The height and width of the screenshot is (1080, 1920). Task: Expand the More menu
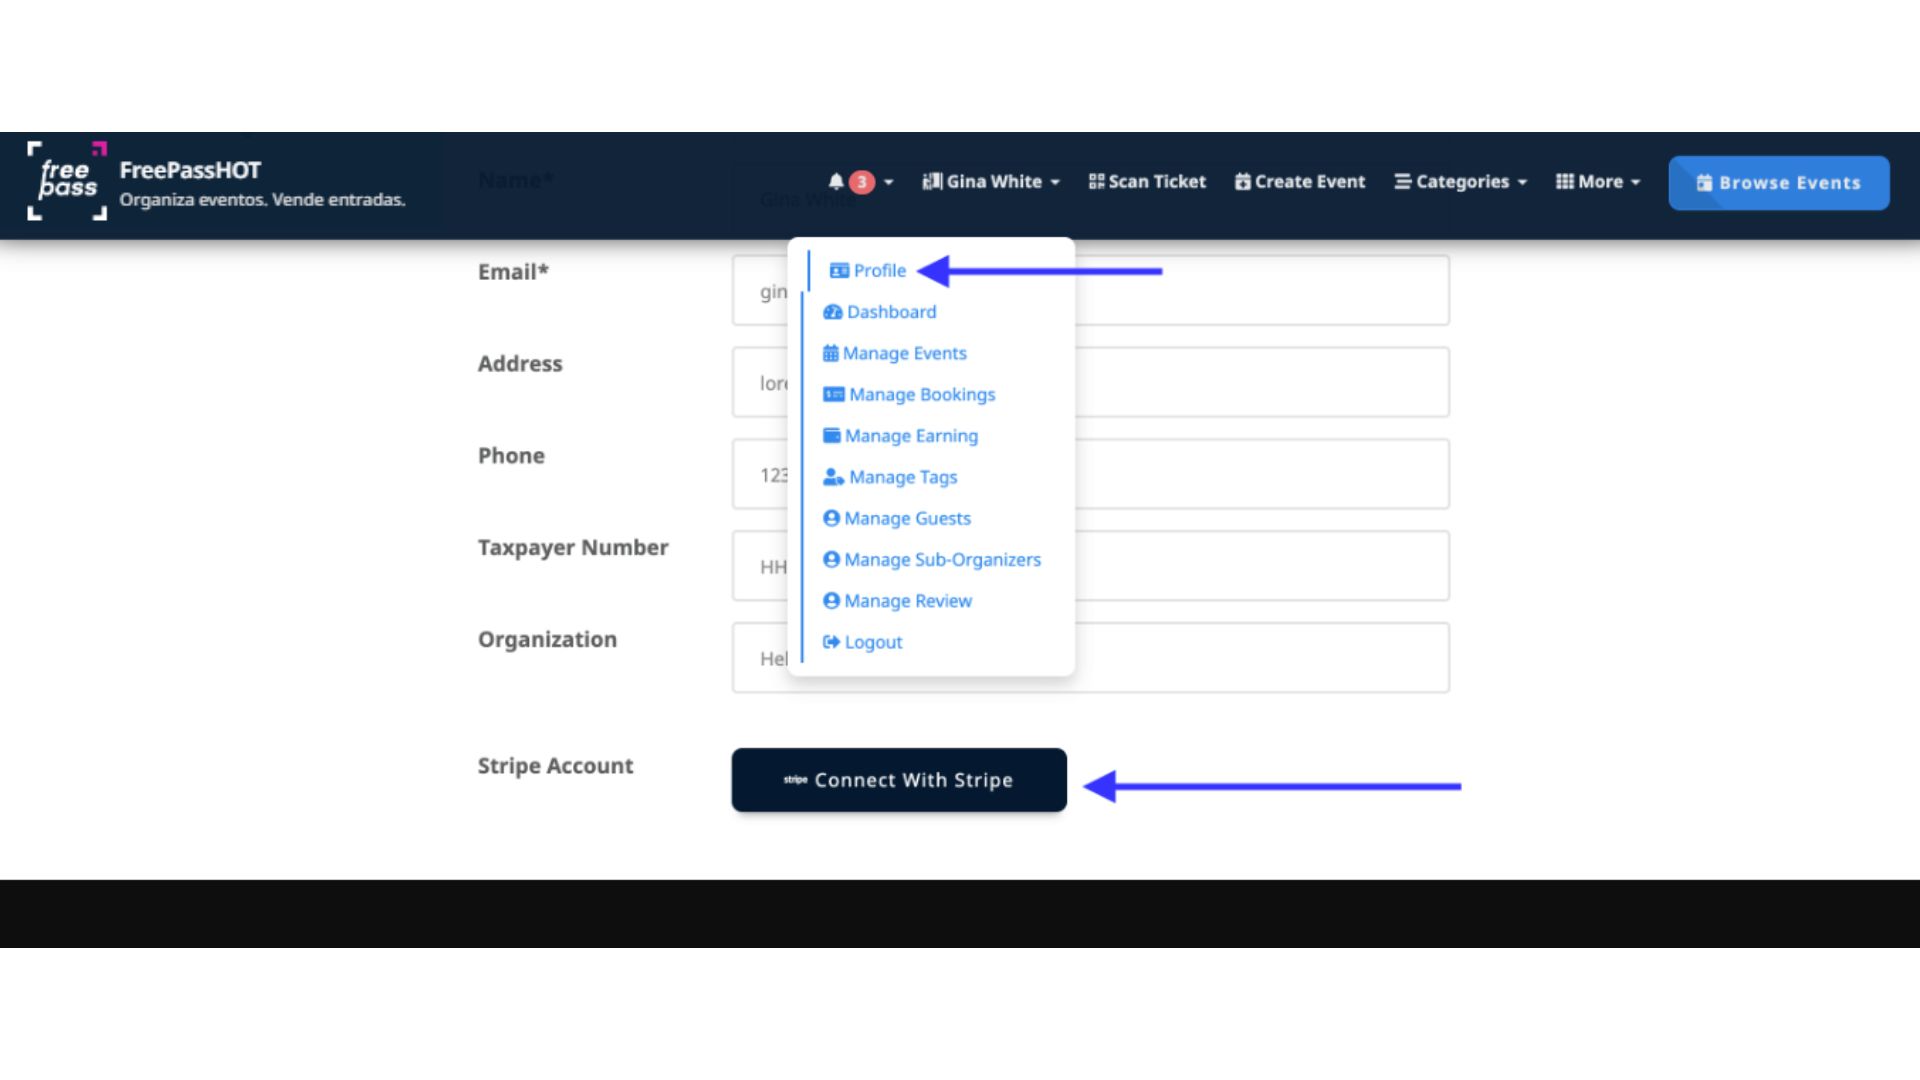(x=1598, y=181)
